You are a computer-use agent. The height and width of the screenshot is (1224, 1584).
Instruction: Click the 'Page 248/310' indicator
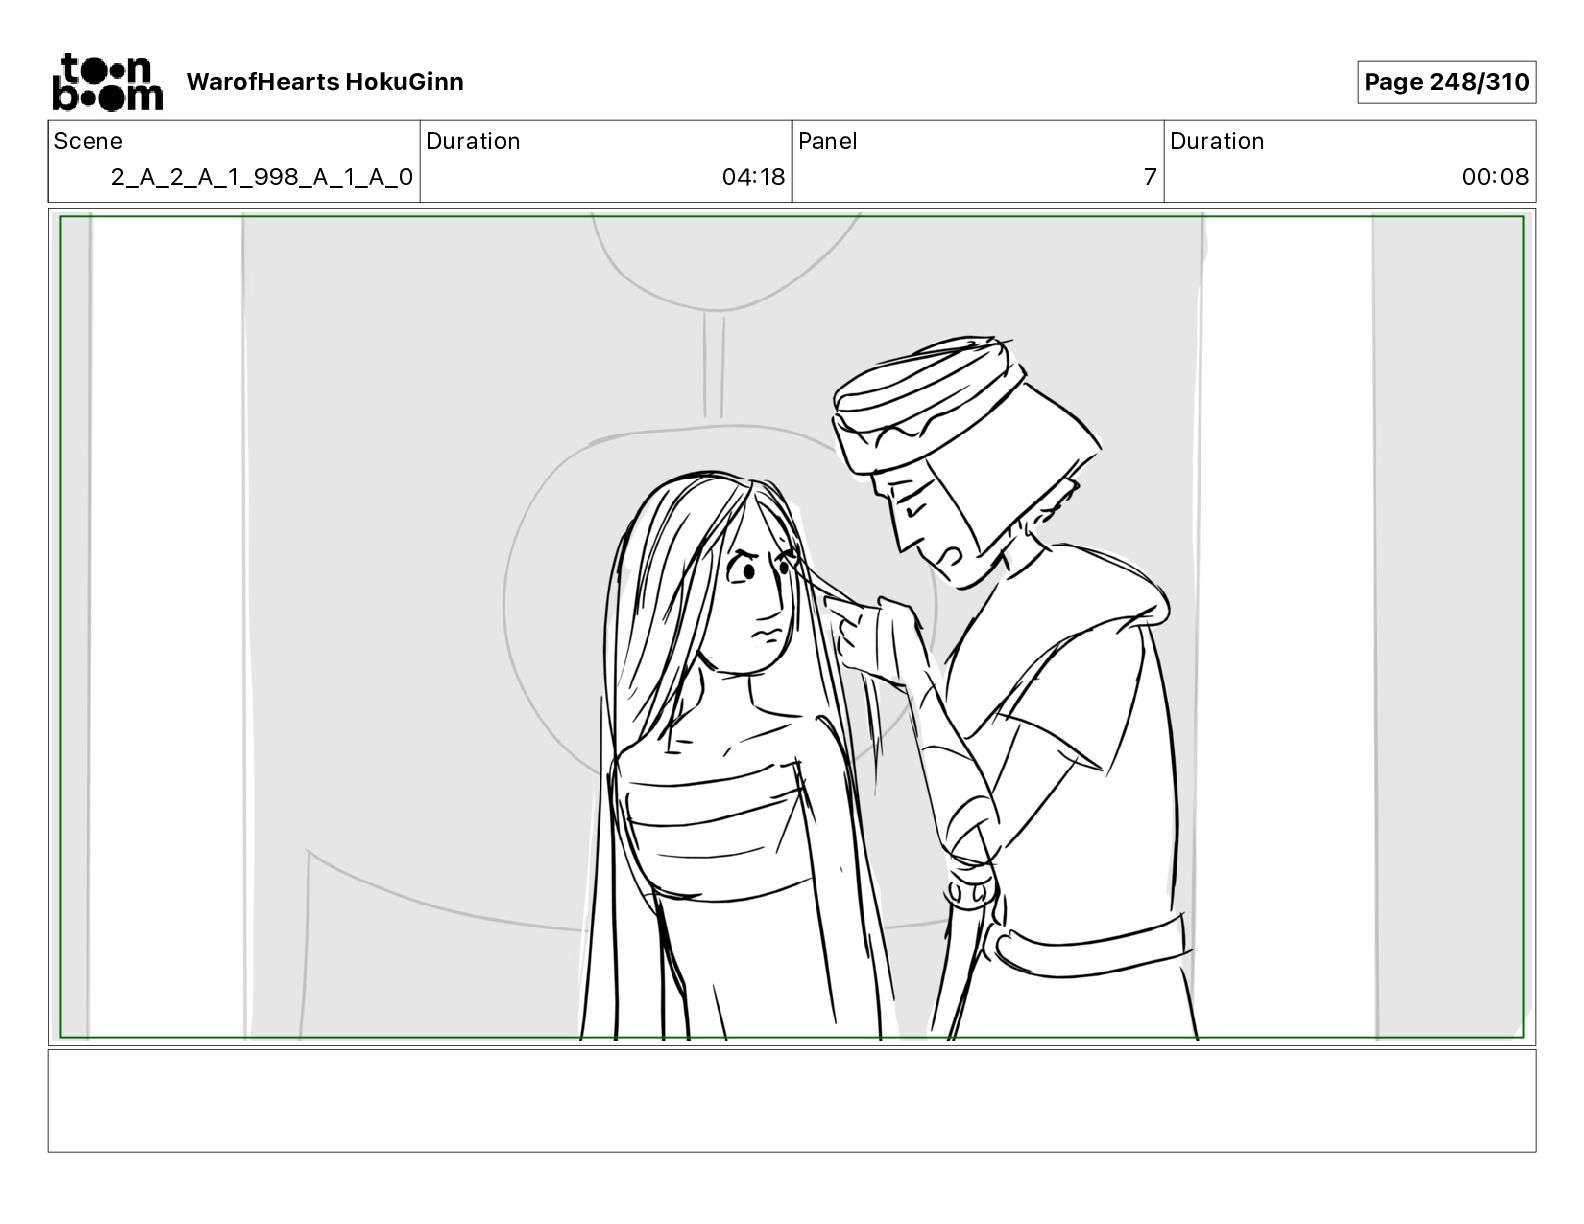coord(1446,82)
